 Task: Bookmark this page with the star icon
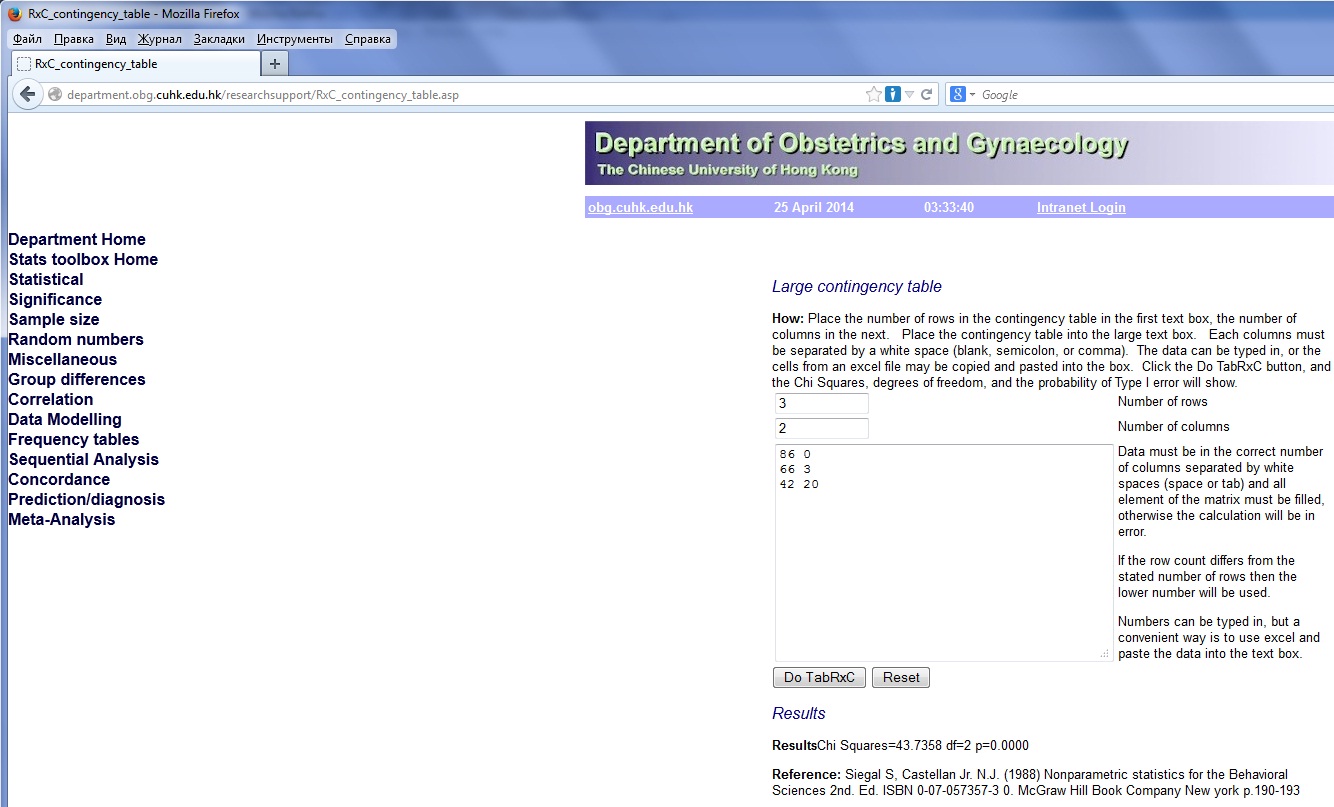[873, 95]
